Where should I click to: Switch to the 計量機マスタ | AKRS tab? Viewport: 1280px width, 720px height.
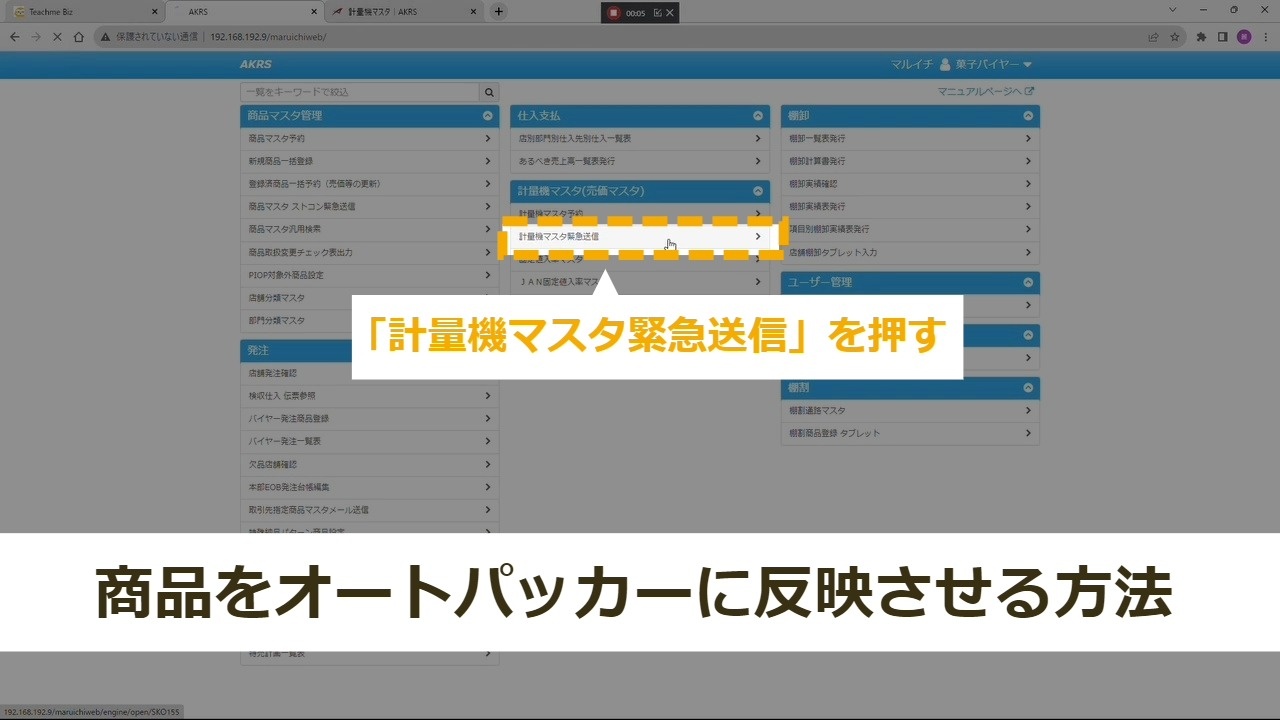405,12
